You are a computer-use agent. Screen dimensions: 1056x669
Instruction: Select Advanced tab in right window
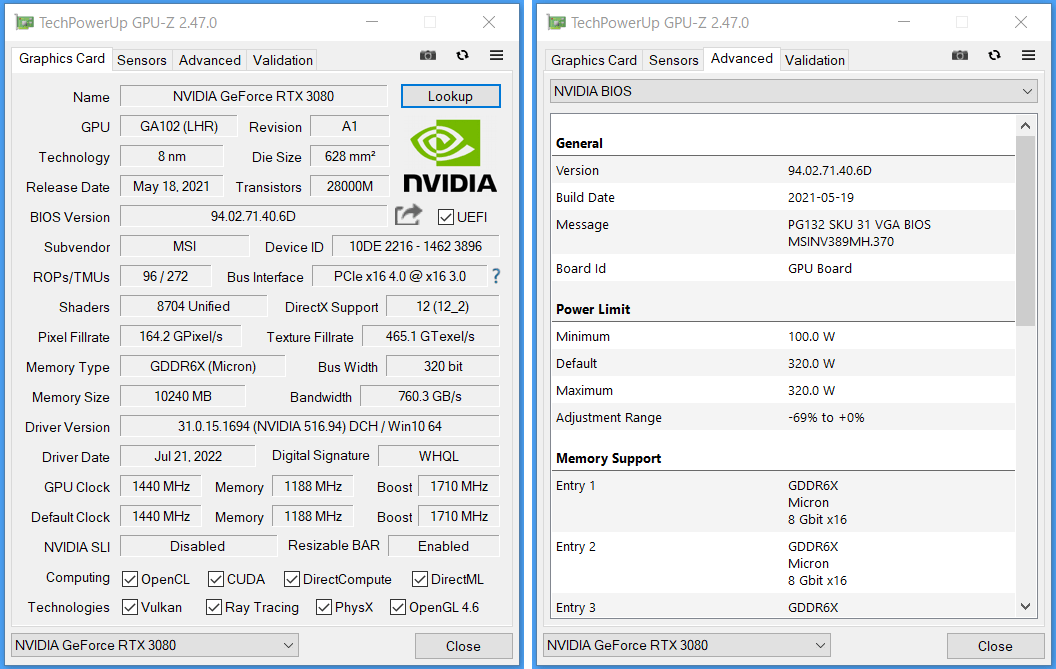click(x=741, y=59)
